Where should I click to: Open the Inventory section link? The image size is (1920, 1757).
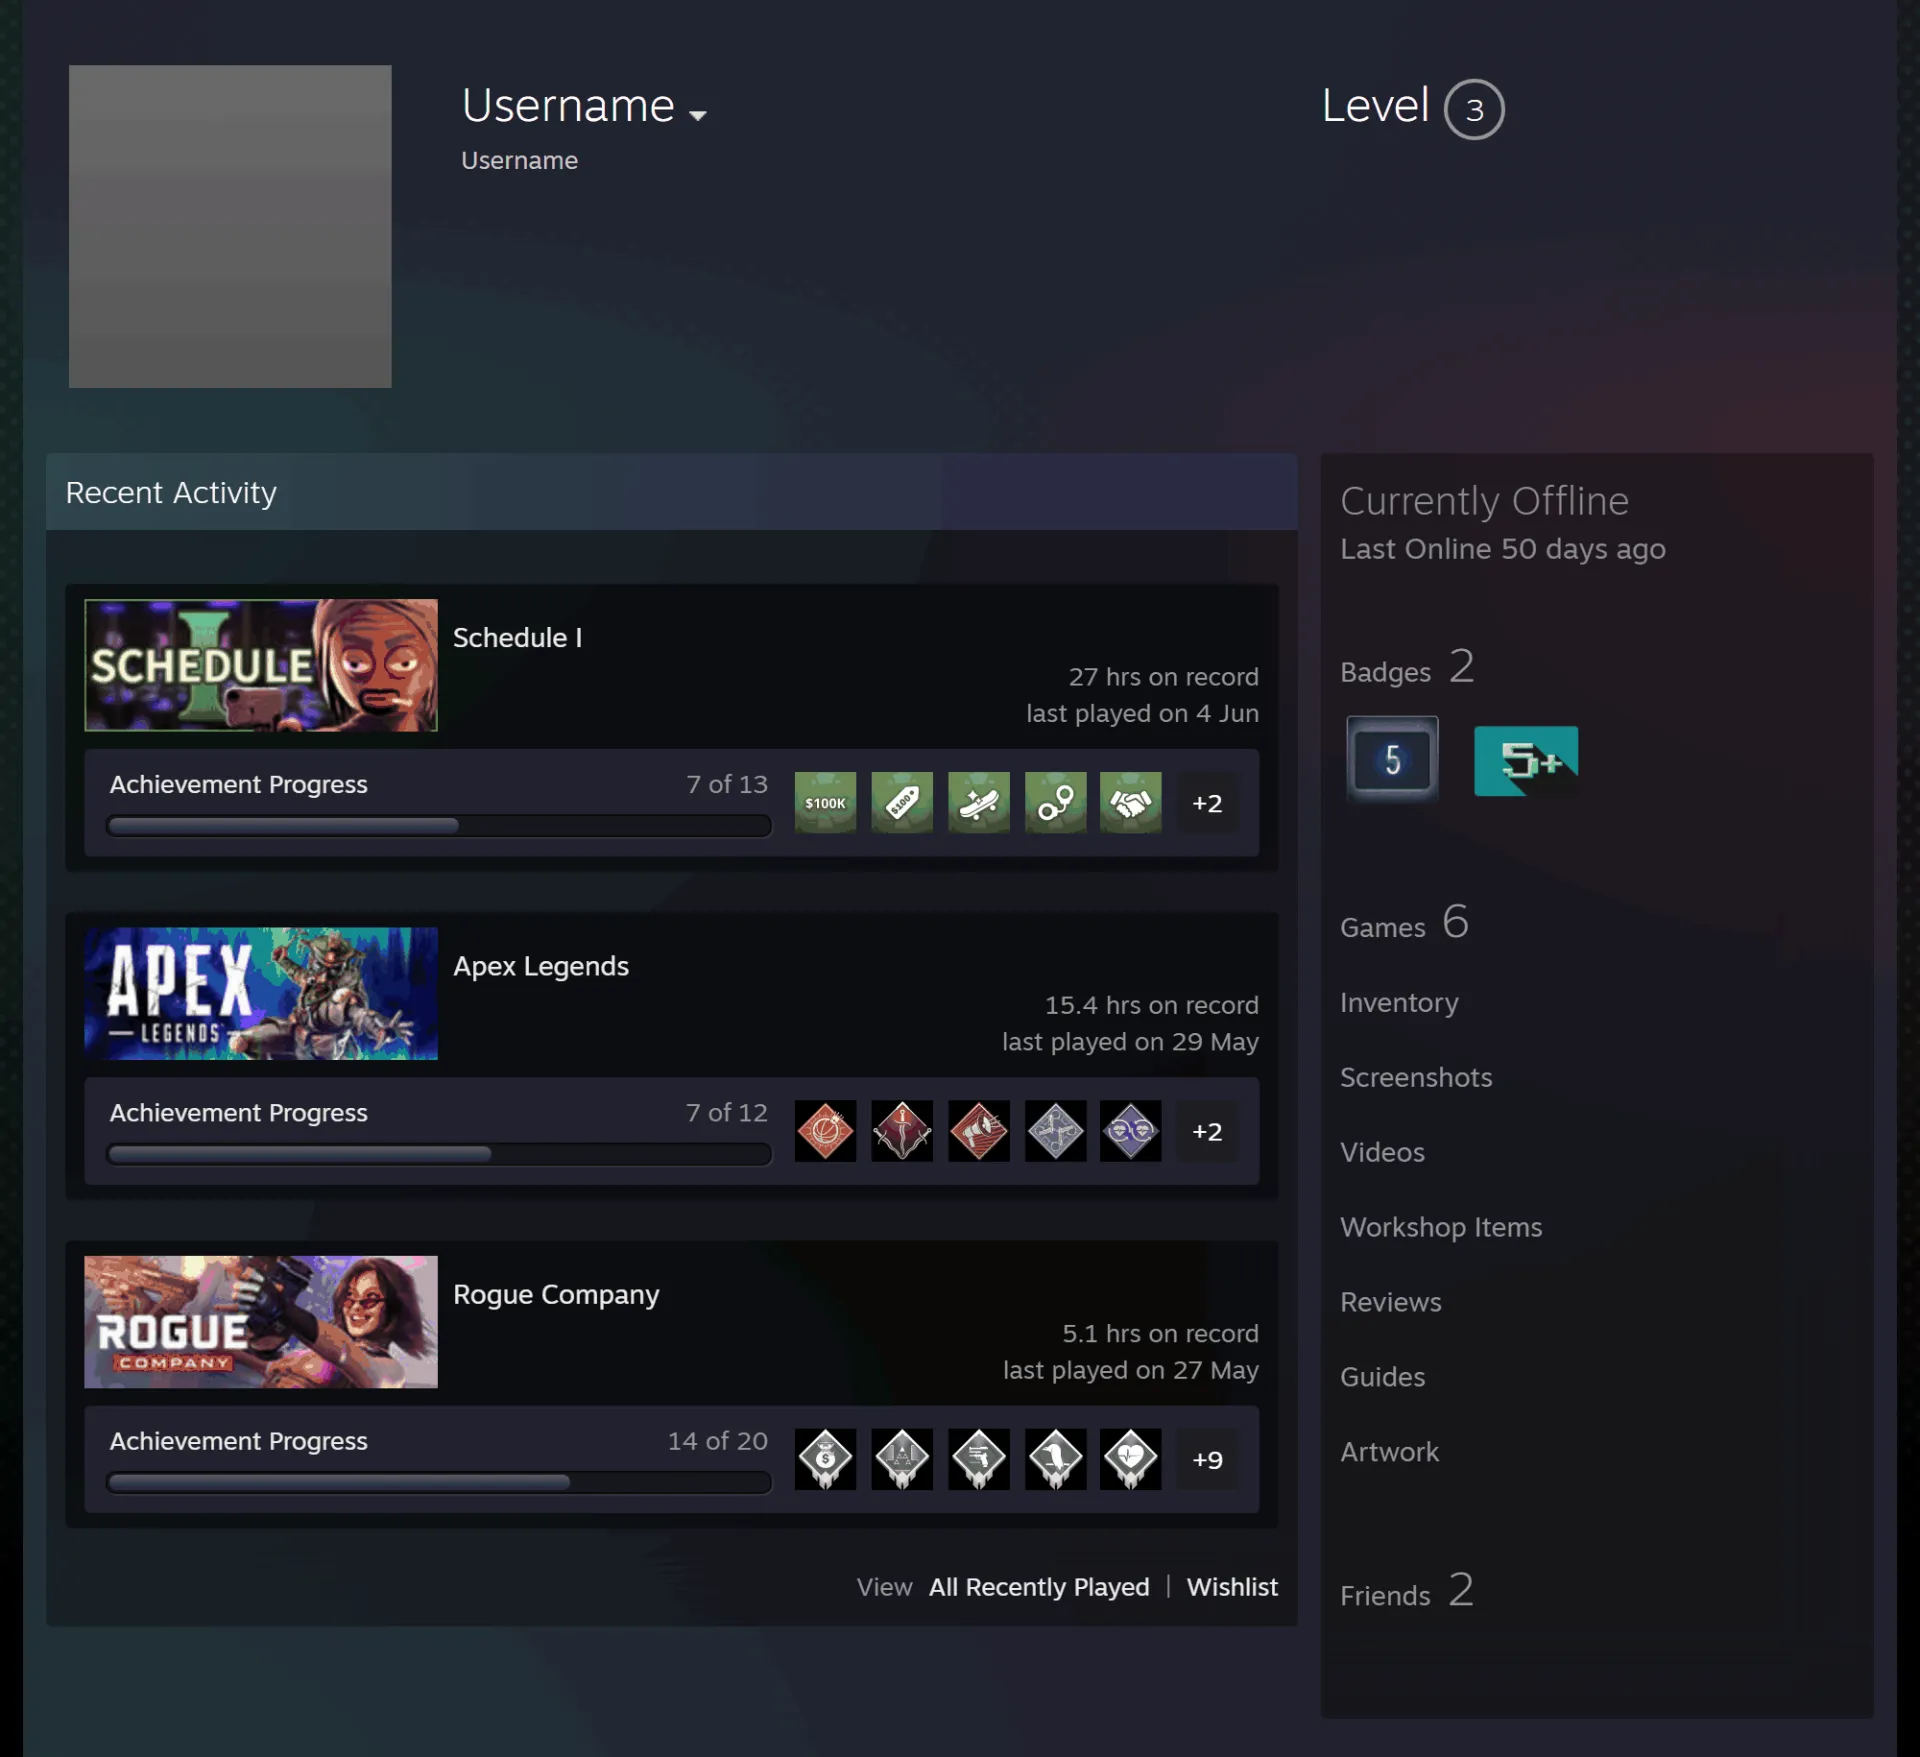(1399, 1002)
